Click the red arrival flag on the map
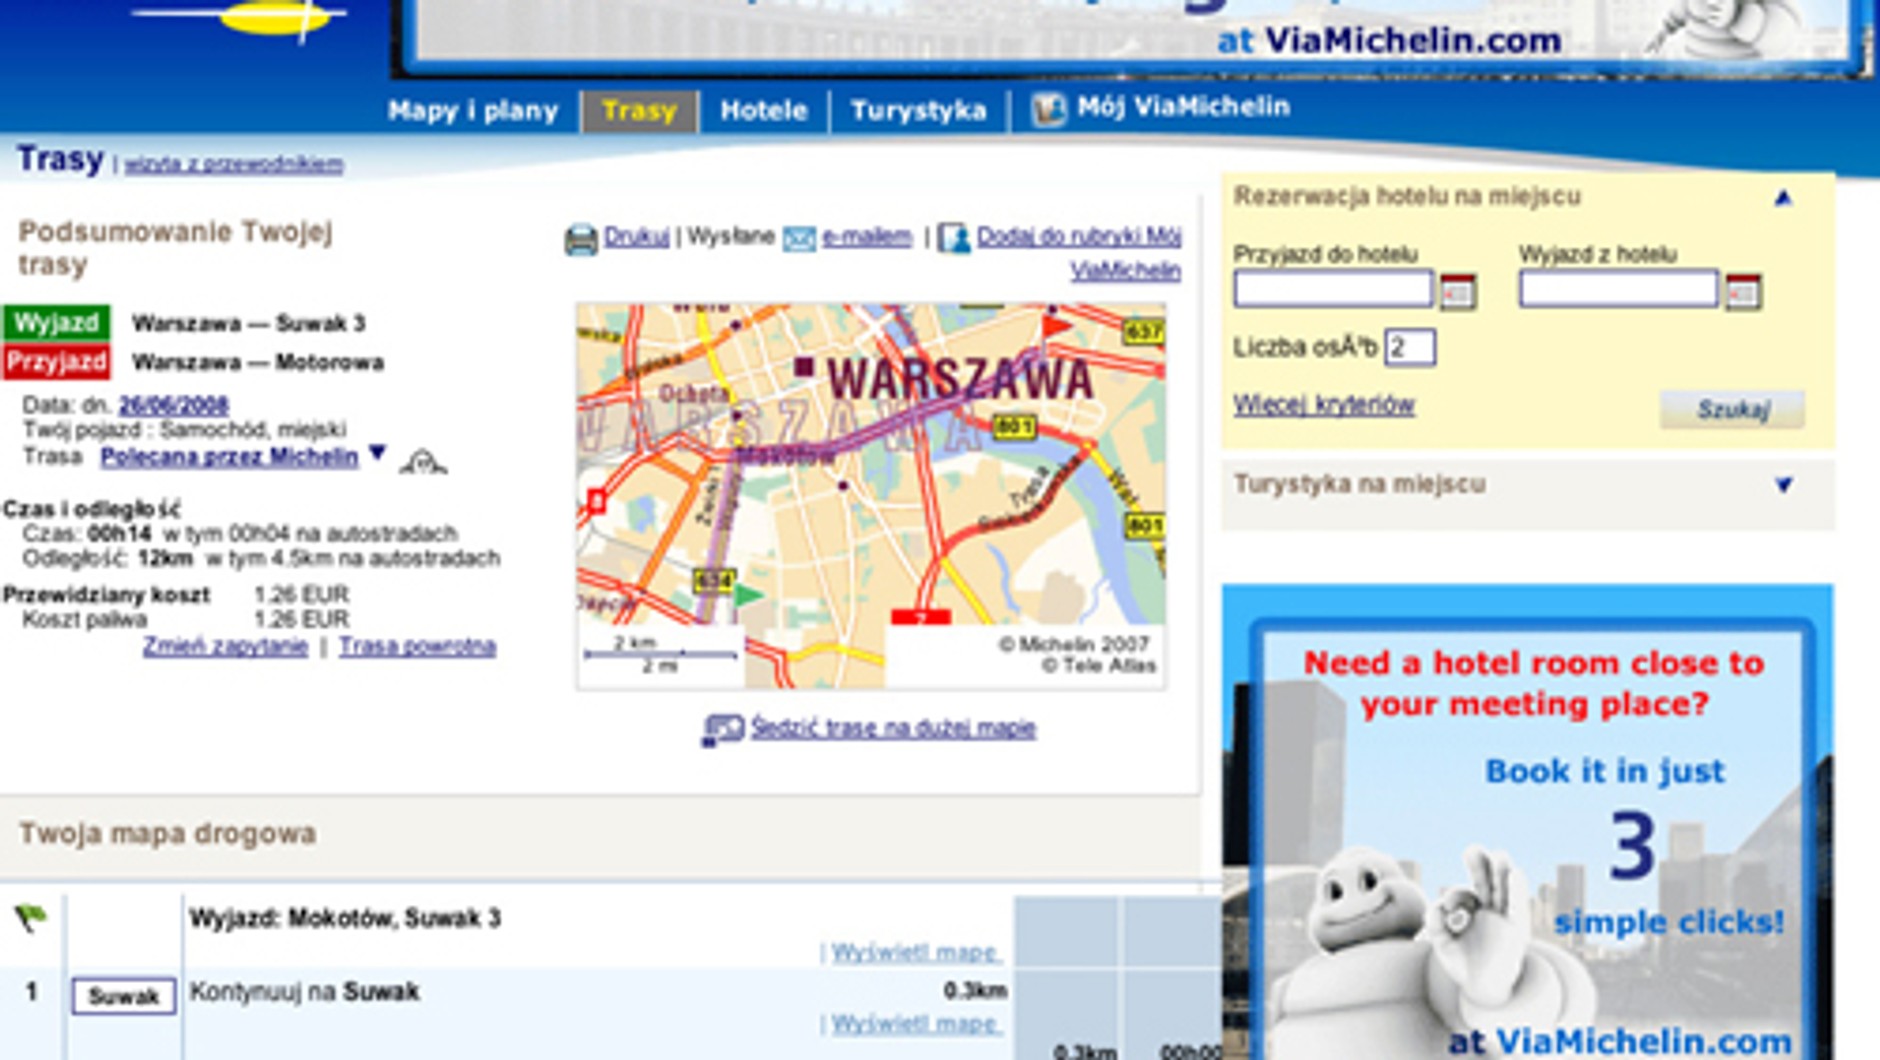The width and height of the screenshot is (1880, 1060). [x=1056, y=328]
